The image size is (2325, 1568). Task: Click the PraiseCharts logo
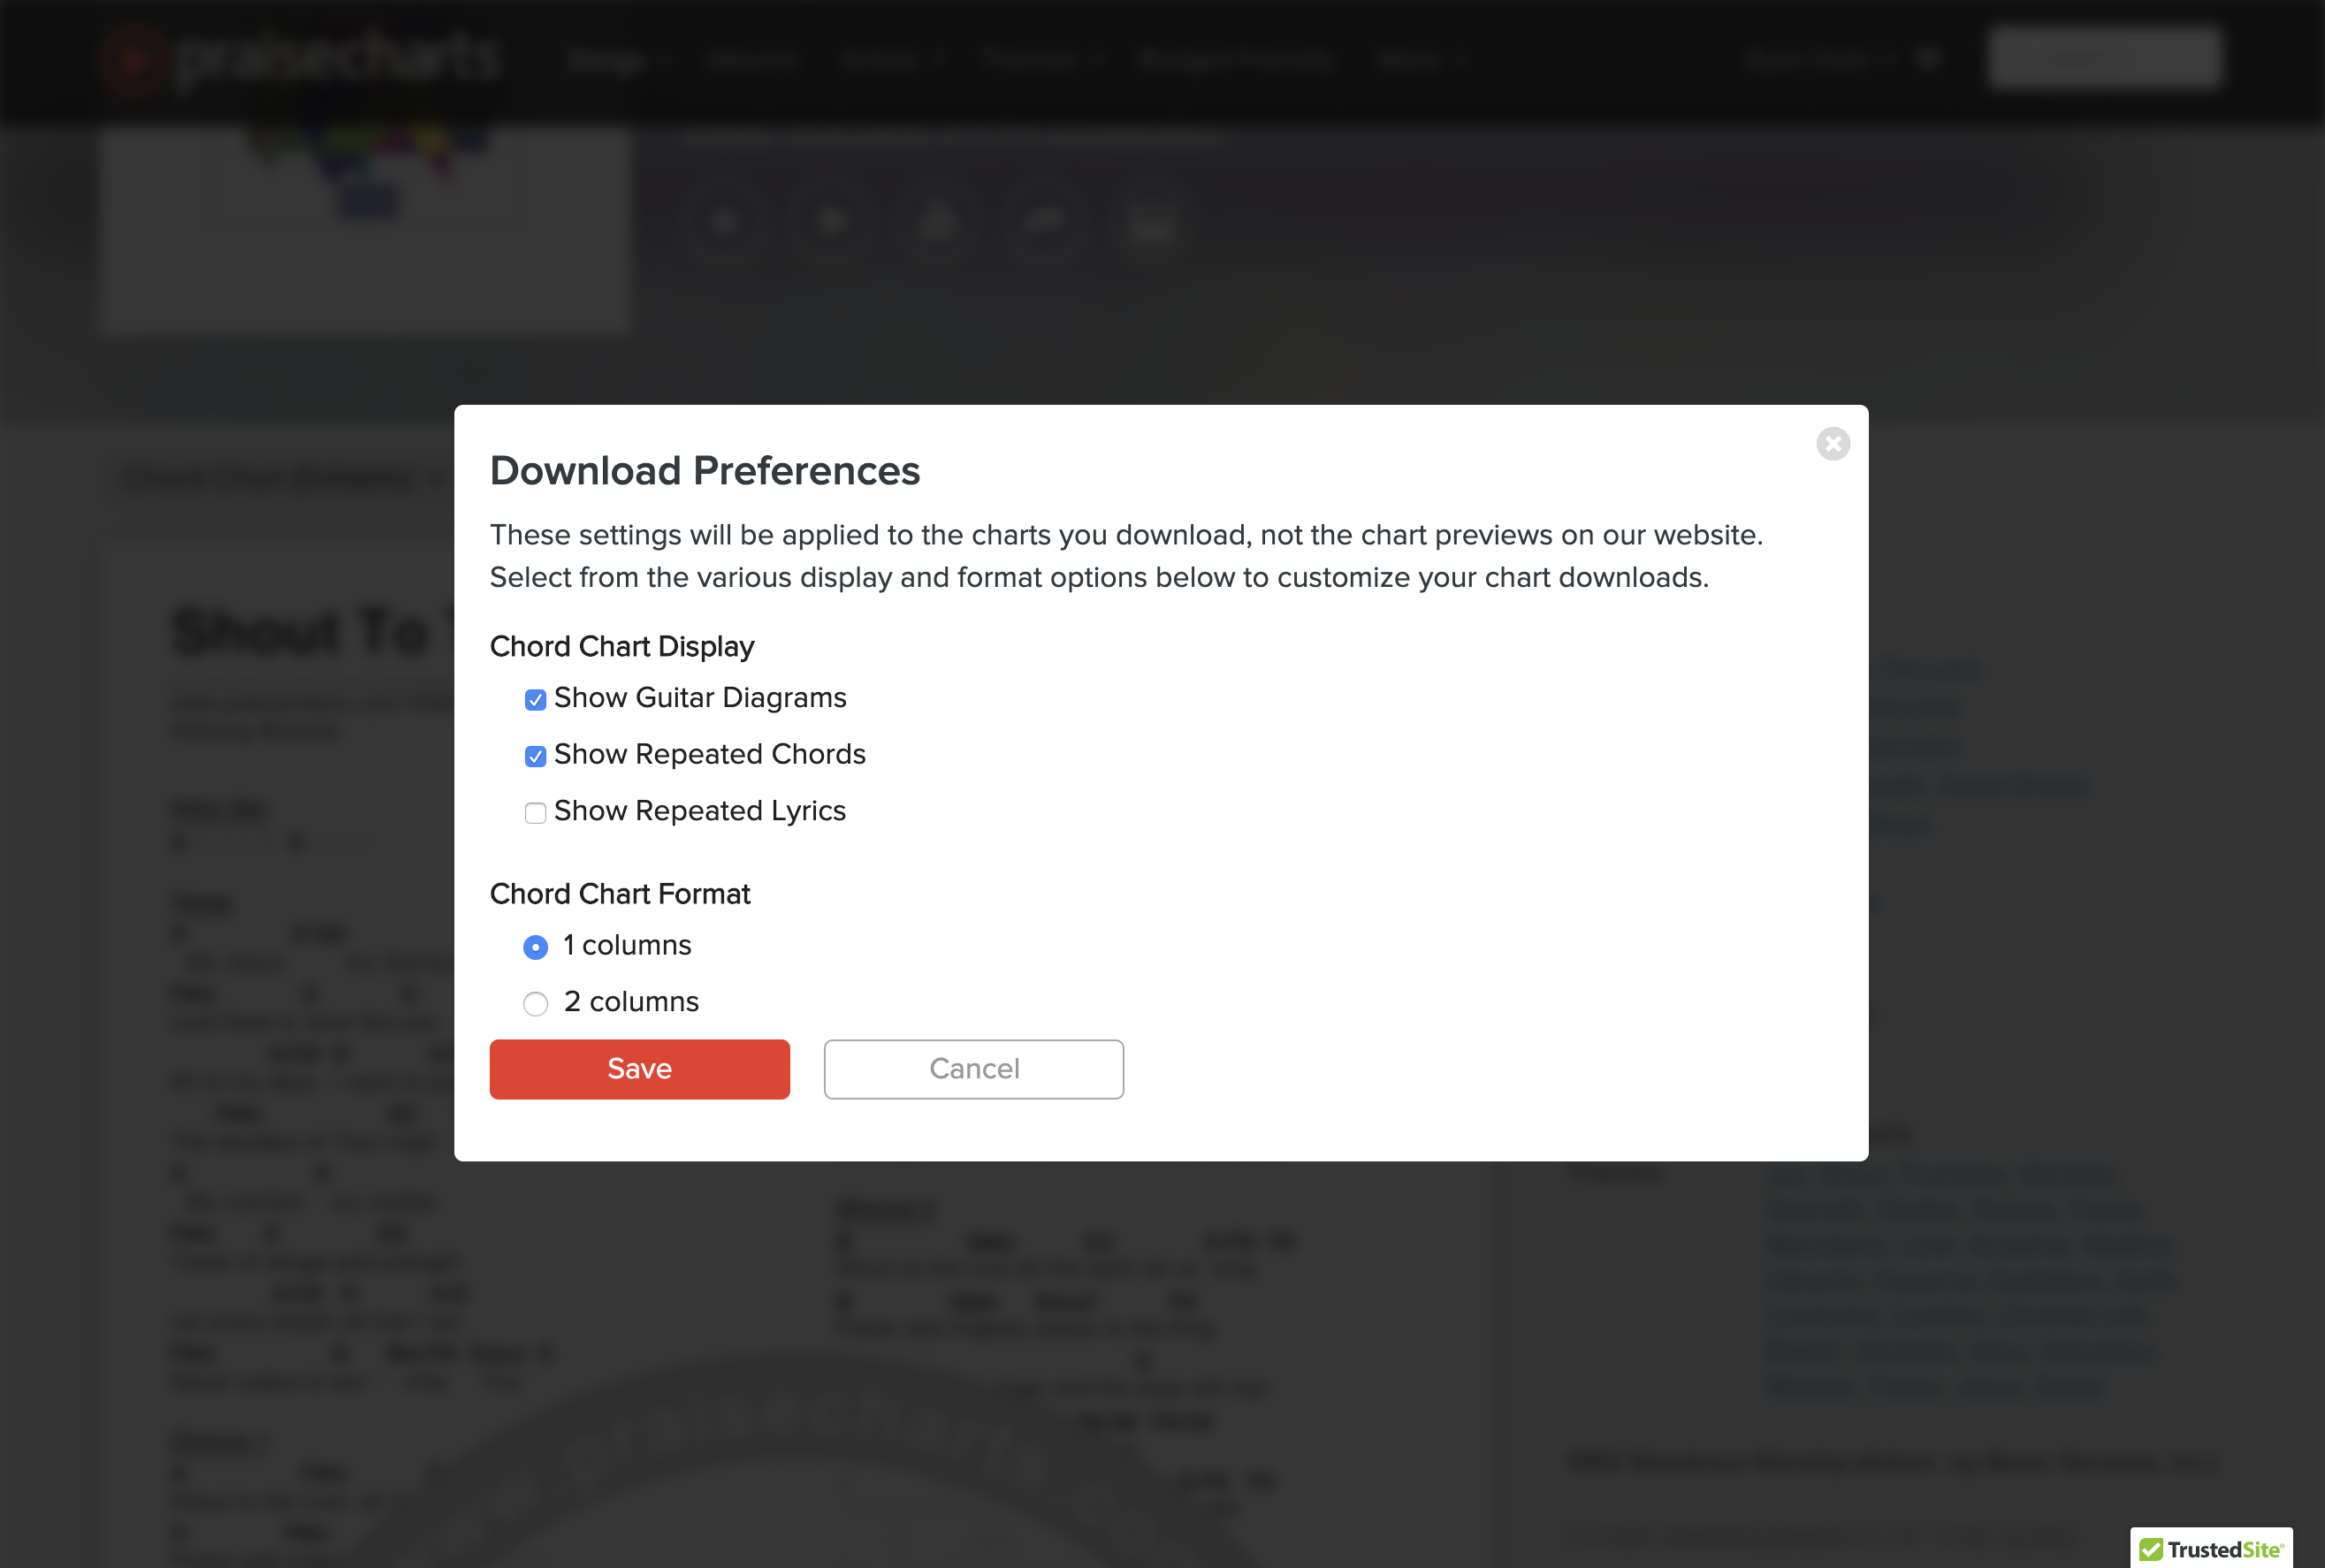click(300, 58)
